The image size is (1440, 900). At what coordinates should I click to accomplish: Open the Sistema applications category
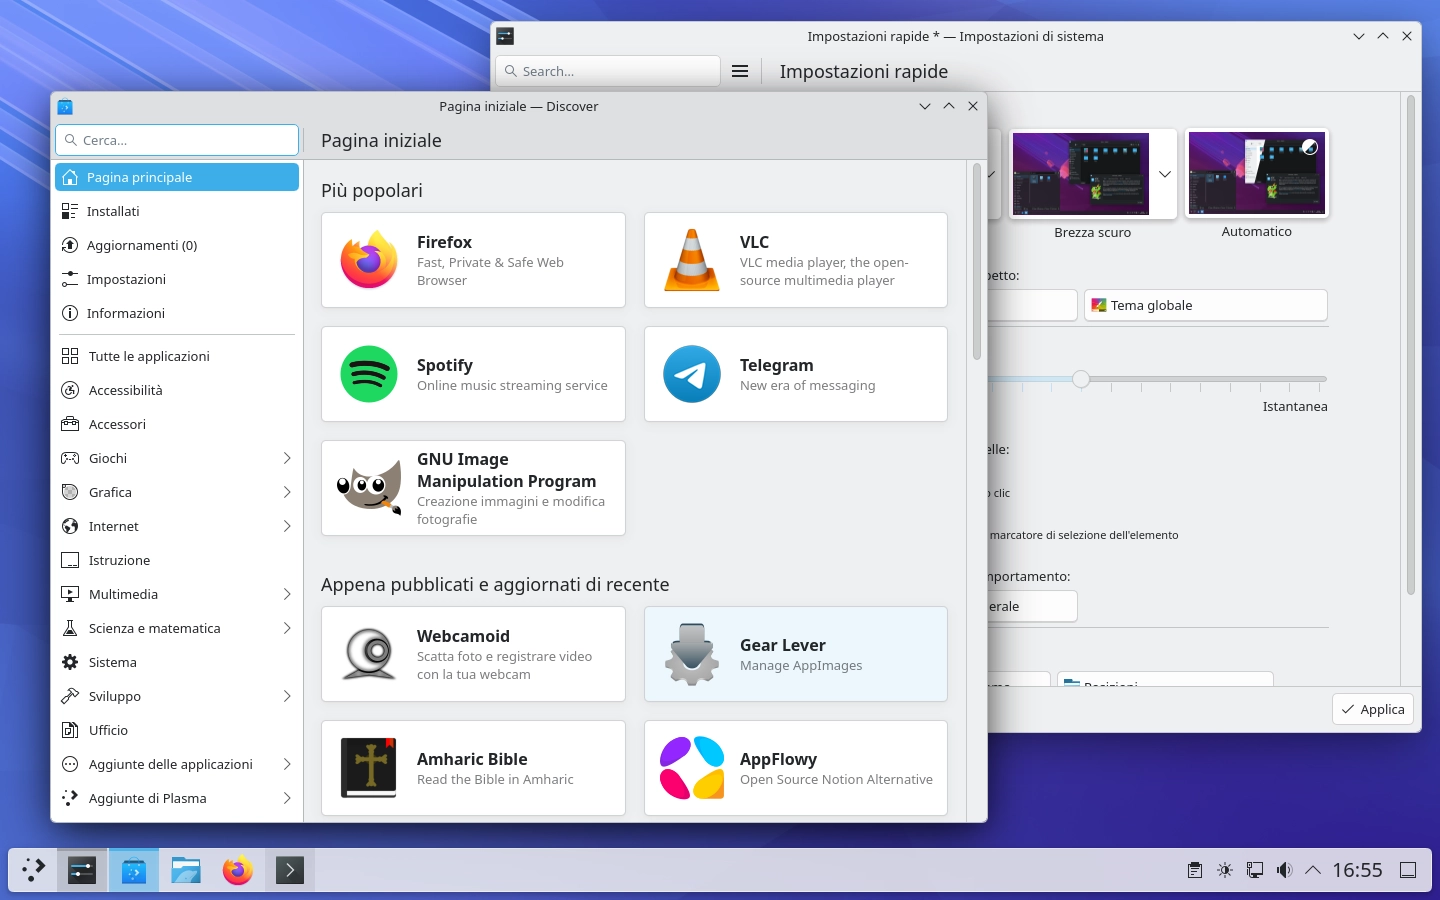click(x=112, y=662)
